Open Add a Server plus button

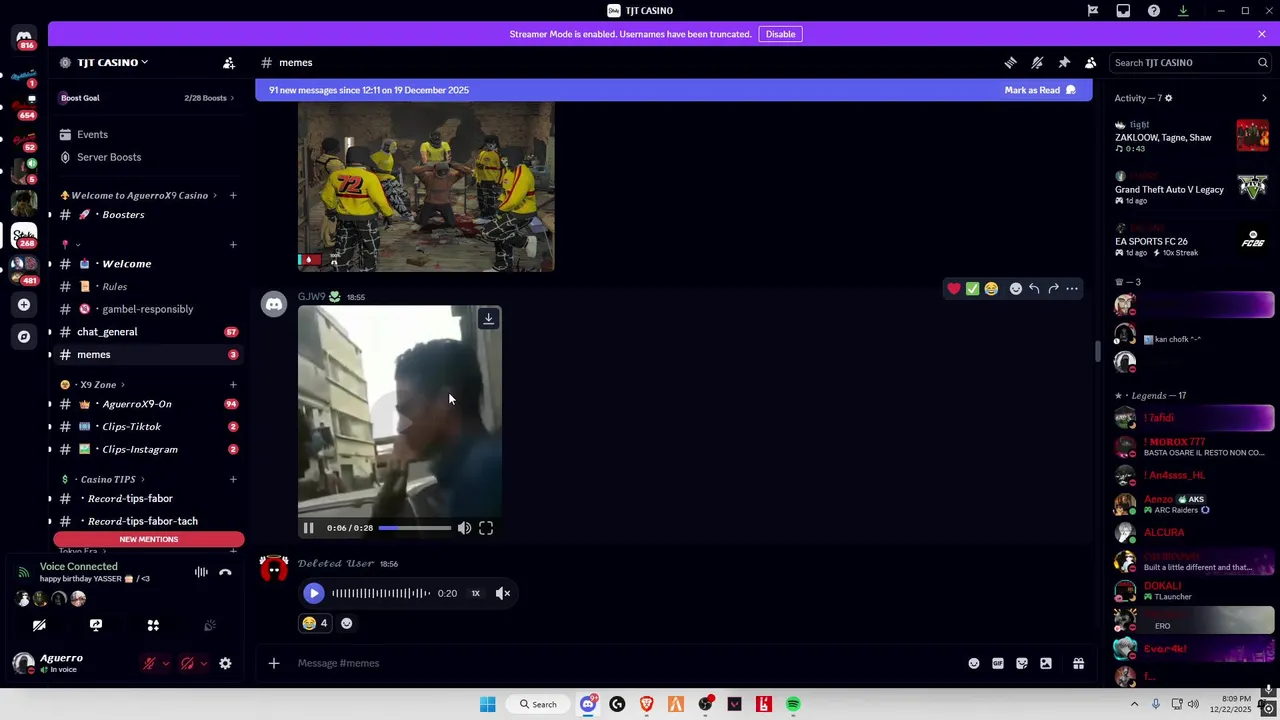point(24,305)
